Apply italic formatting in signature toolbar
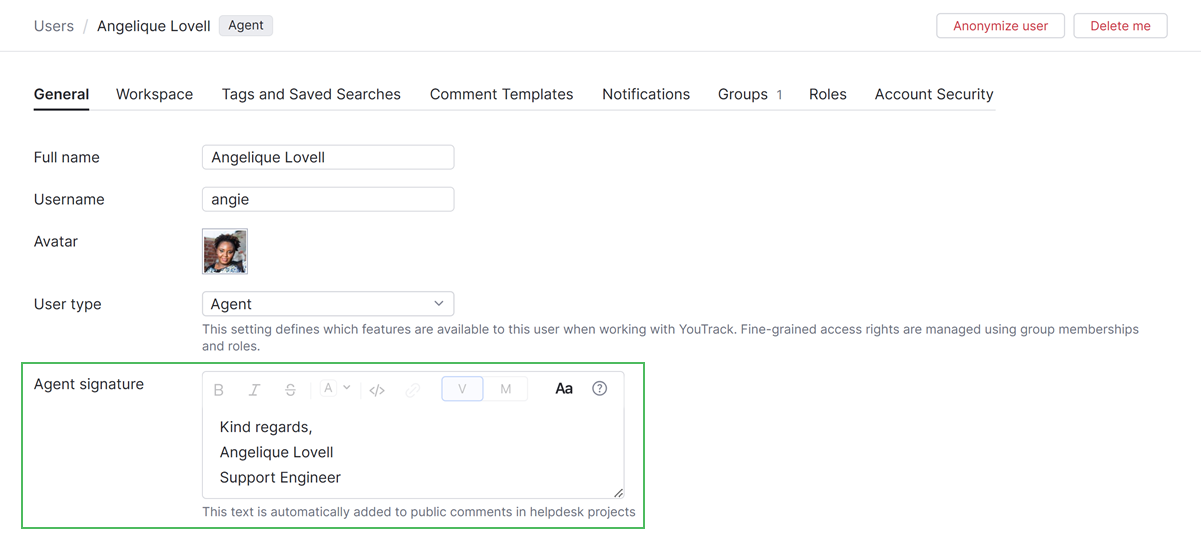1201x549 pixels. tap(254, 390)
